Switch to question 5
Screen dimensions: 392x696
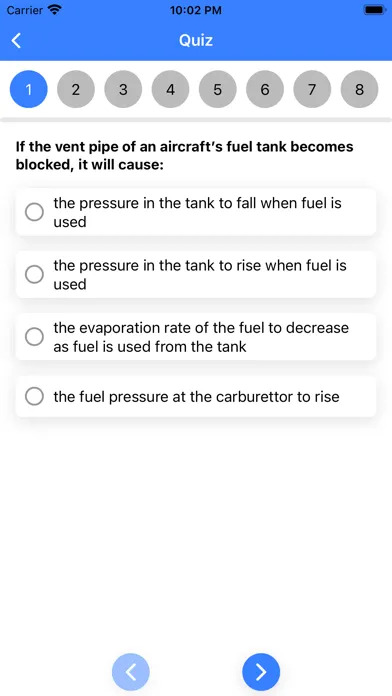(218, 89)
